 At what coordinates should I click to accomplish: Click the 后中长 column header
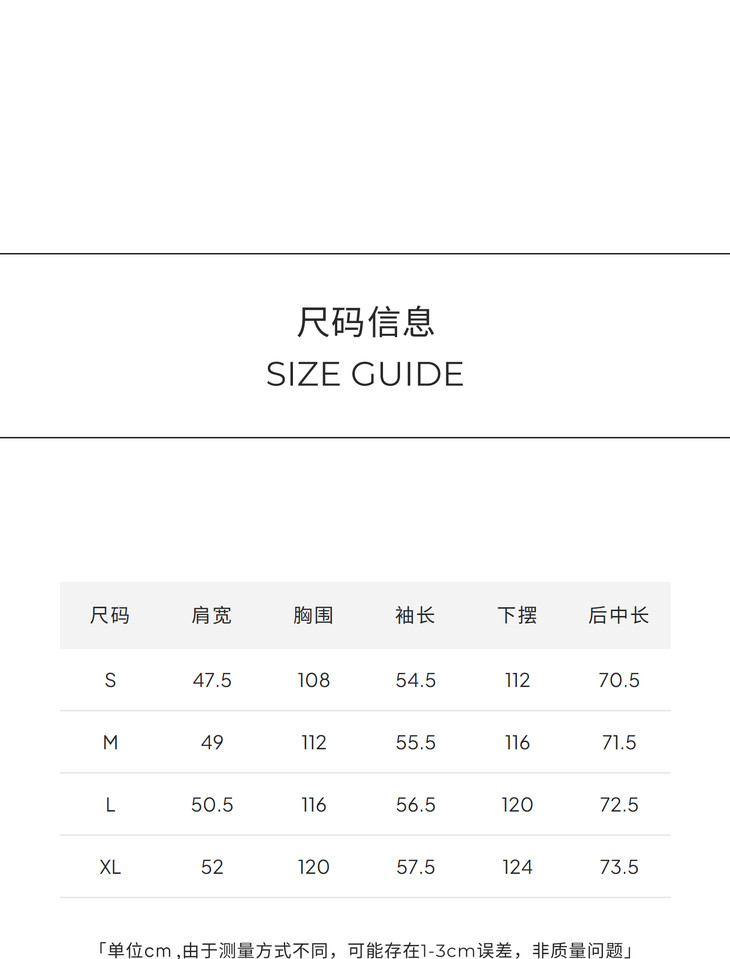[619, 616]
